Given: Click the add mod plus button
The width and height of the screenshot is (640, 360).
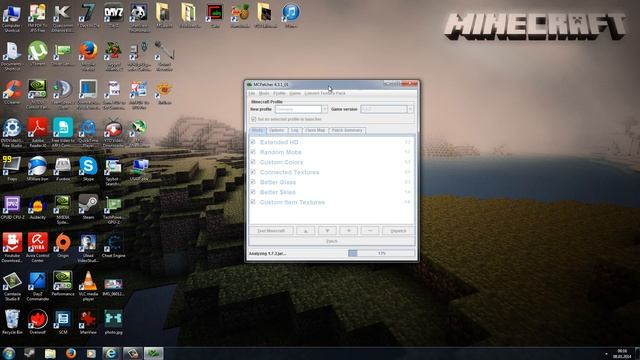Looking at the screenshot, I should 349,231.
